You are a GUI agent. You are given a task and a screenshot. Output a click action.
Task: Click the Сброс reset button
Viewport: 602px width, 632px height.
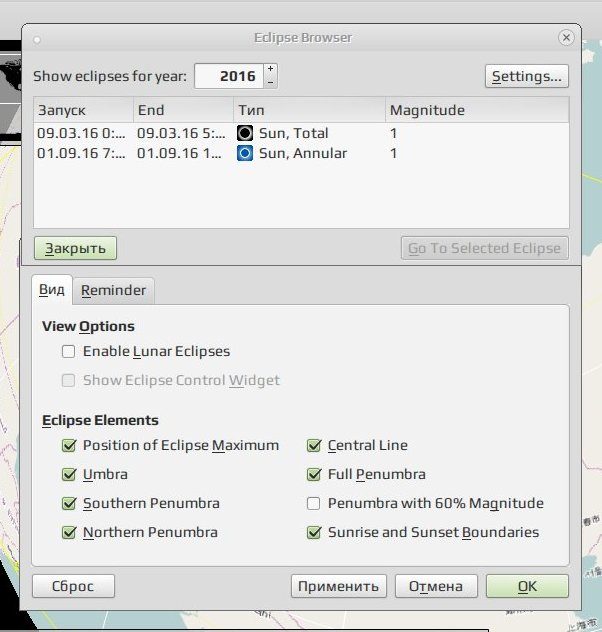coord(73,586)
